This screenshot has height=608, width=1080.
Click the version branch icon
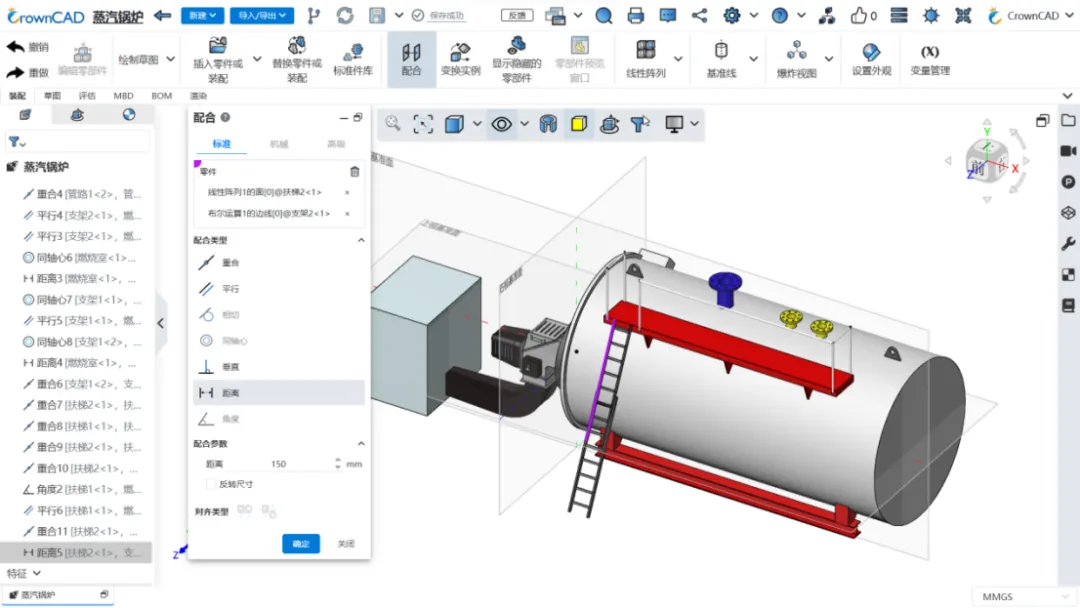pos(313,15)
